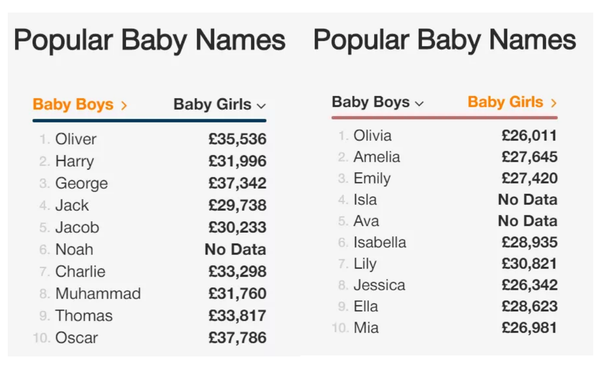Click the left Popular Baby Names heading
The width and height of the screenshot is (600, 368).
coord(150,40)
